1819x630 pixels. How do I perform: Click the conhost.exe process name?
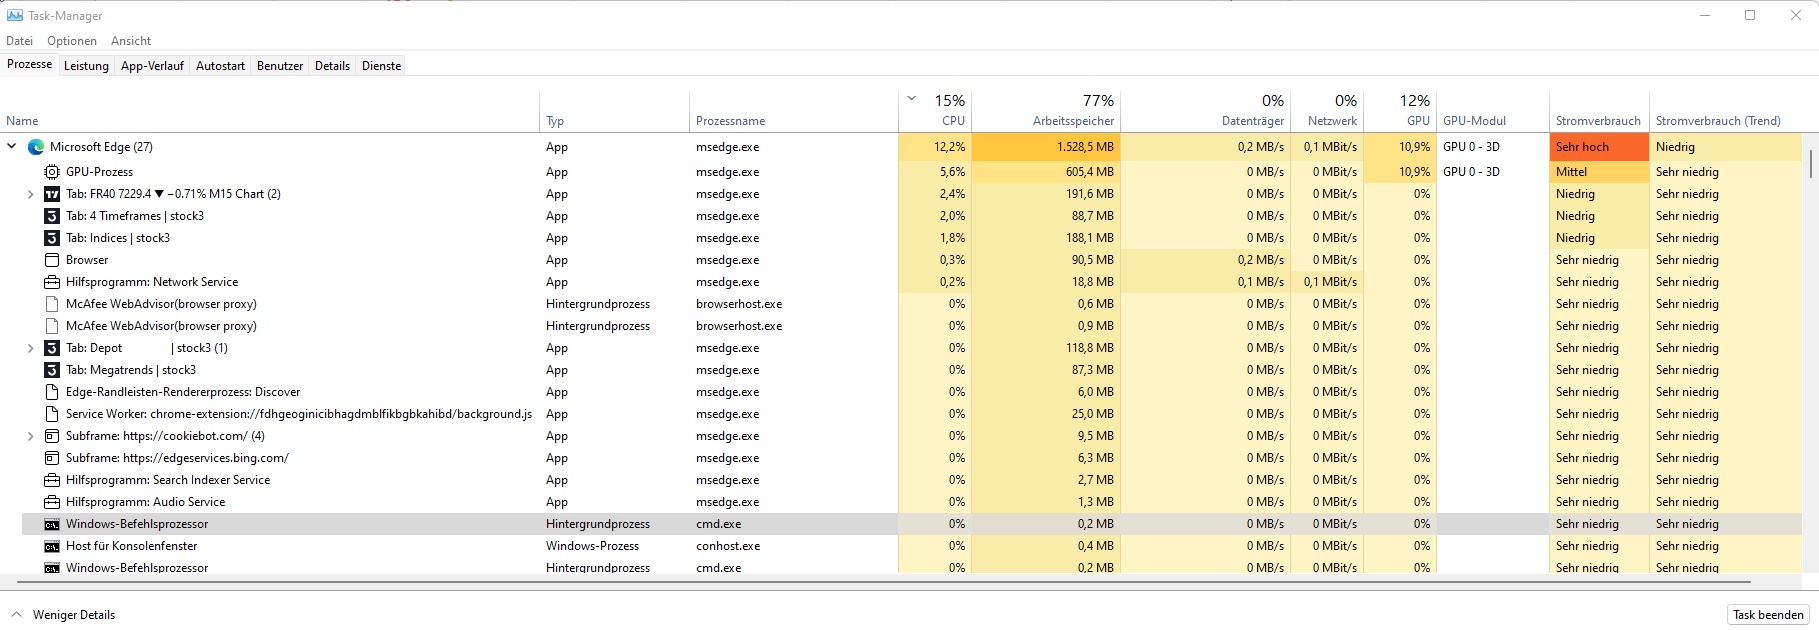pyautogui.click(x=728, y=546)
